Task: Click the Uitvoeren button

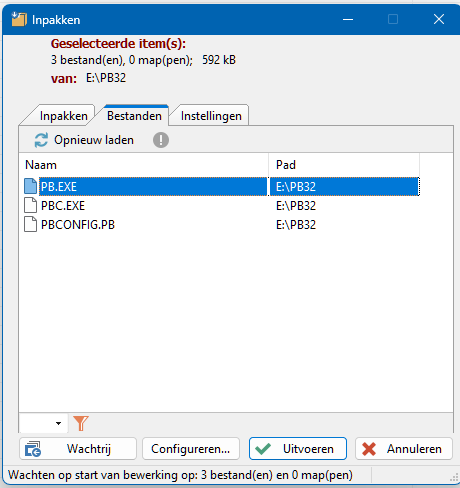Action: tap(298, 449)
